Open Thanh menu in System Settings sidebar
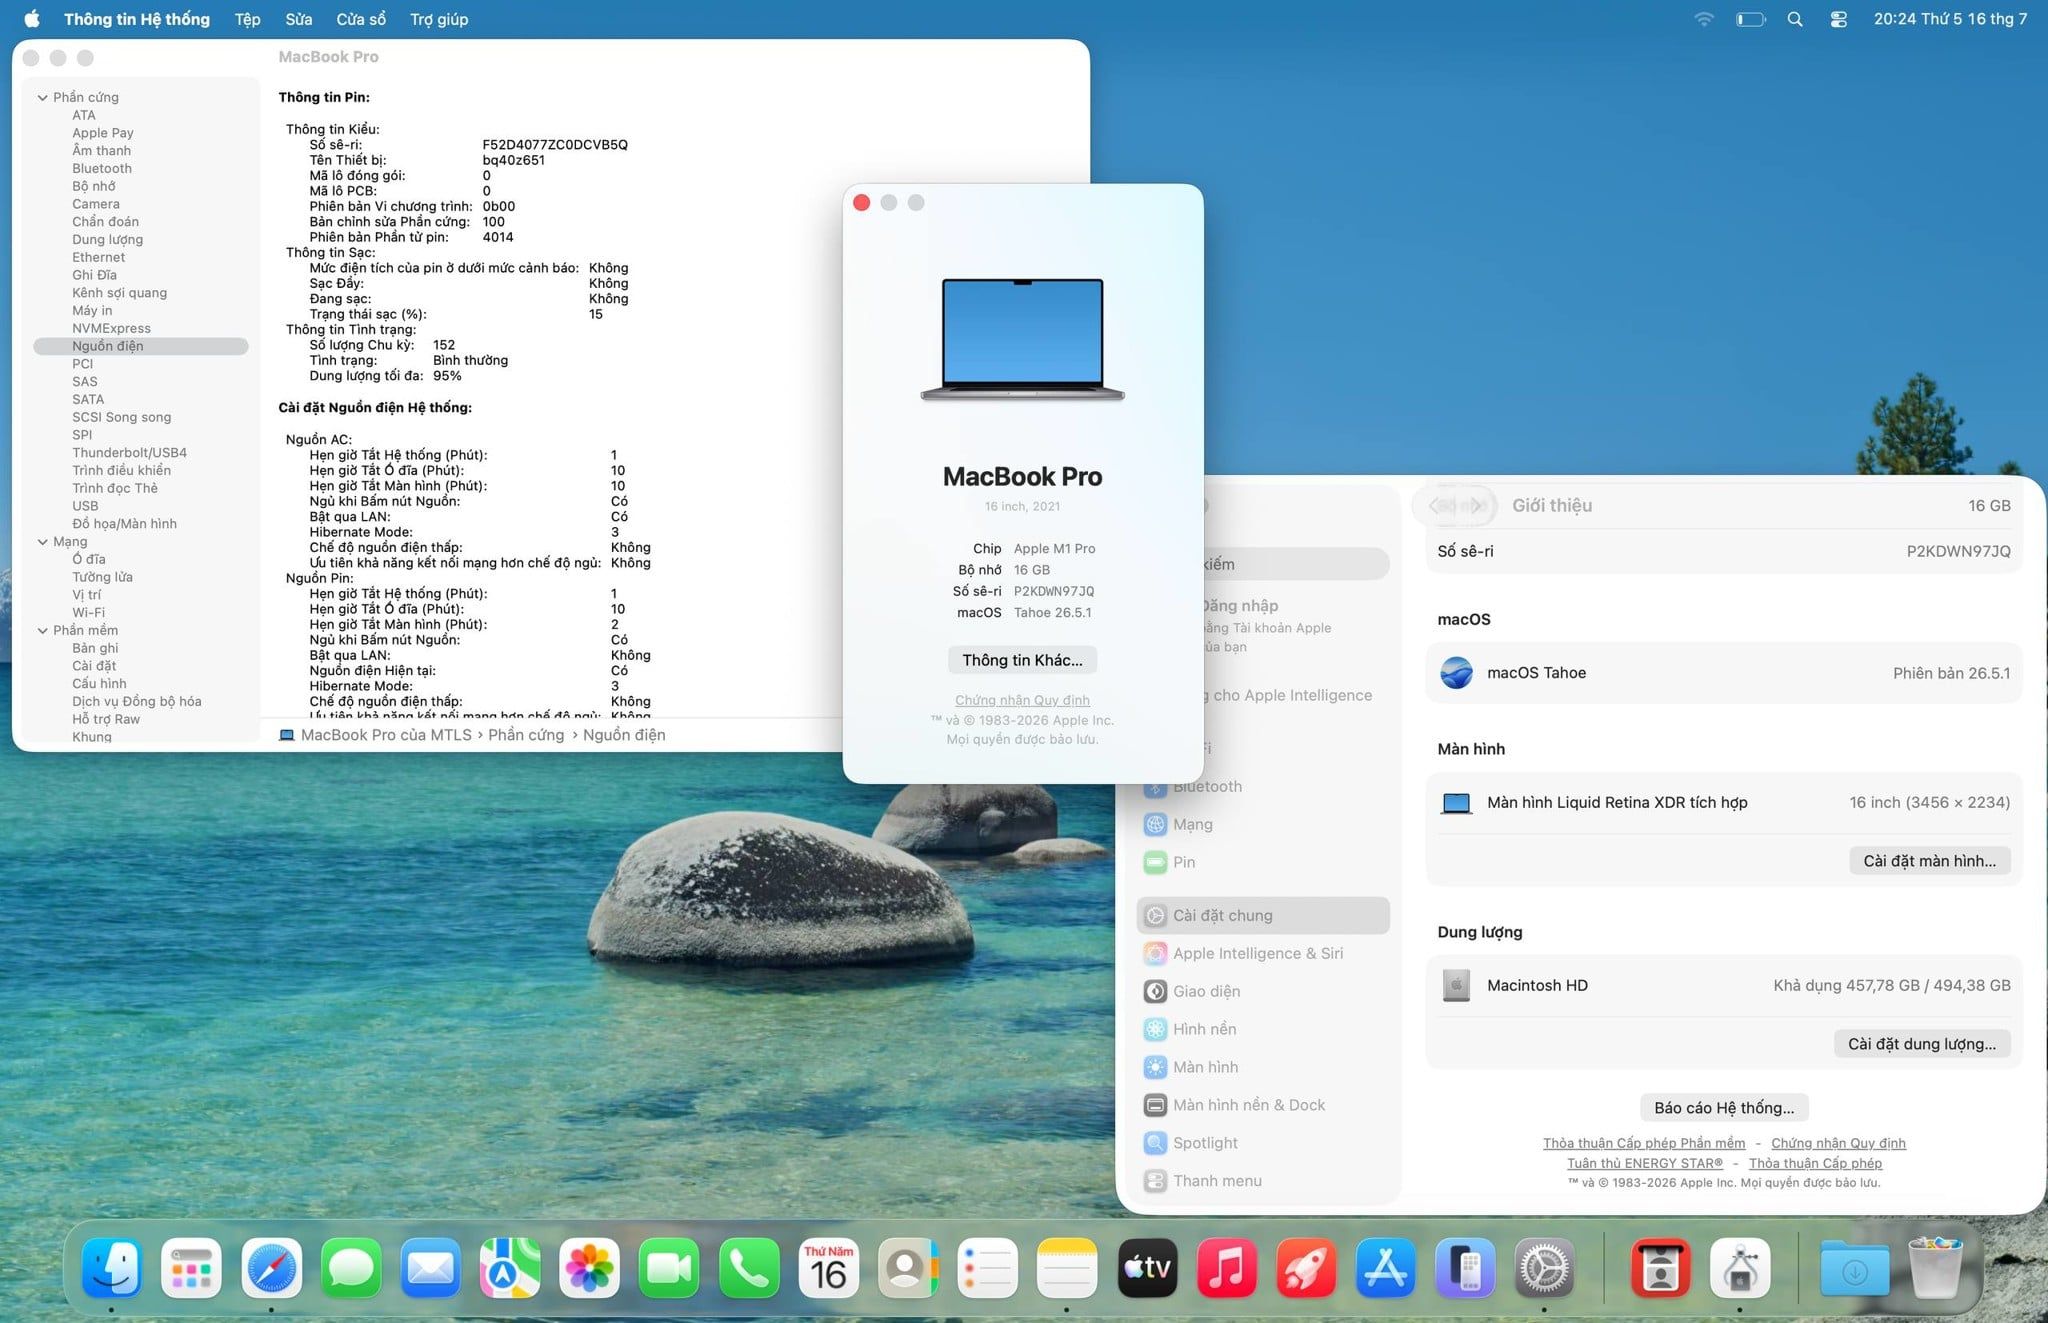 pos(1263,1181)
